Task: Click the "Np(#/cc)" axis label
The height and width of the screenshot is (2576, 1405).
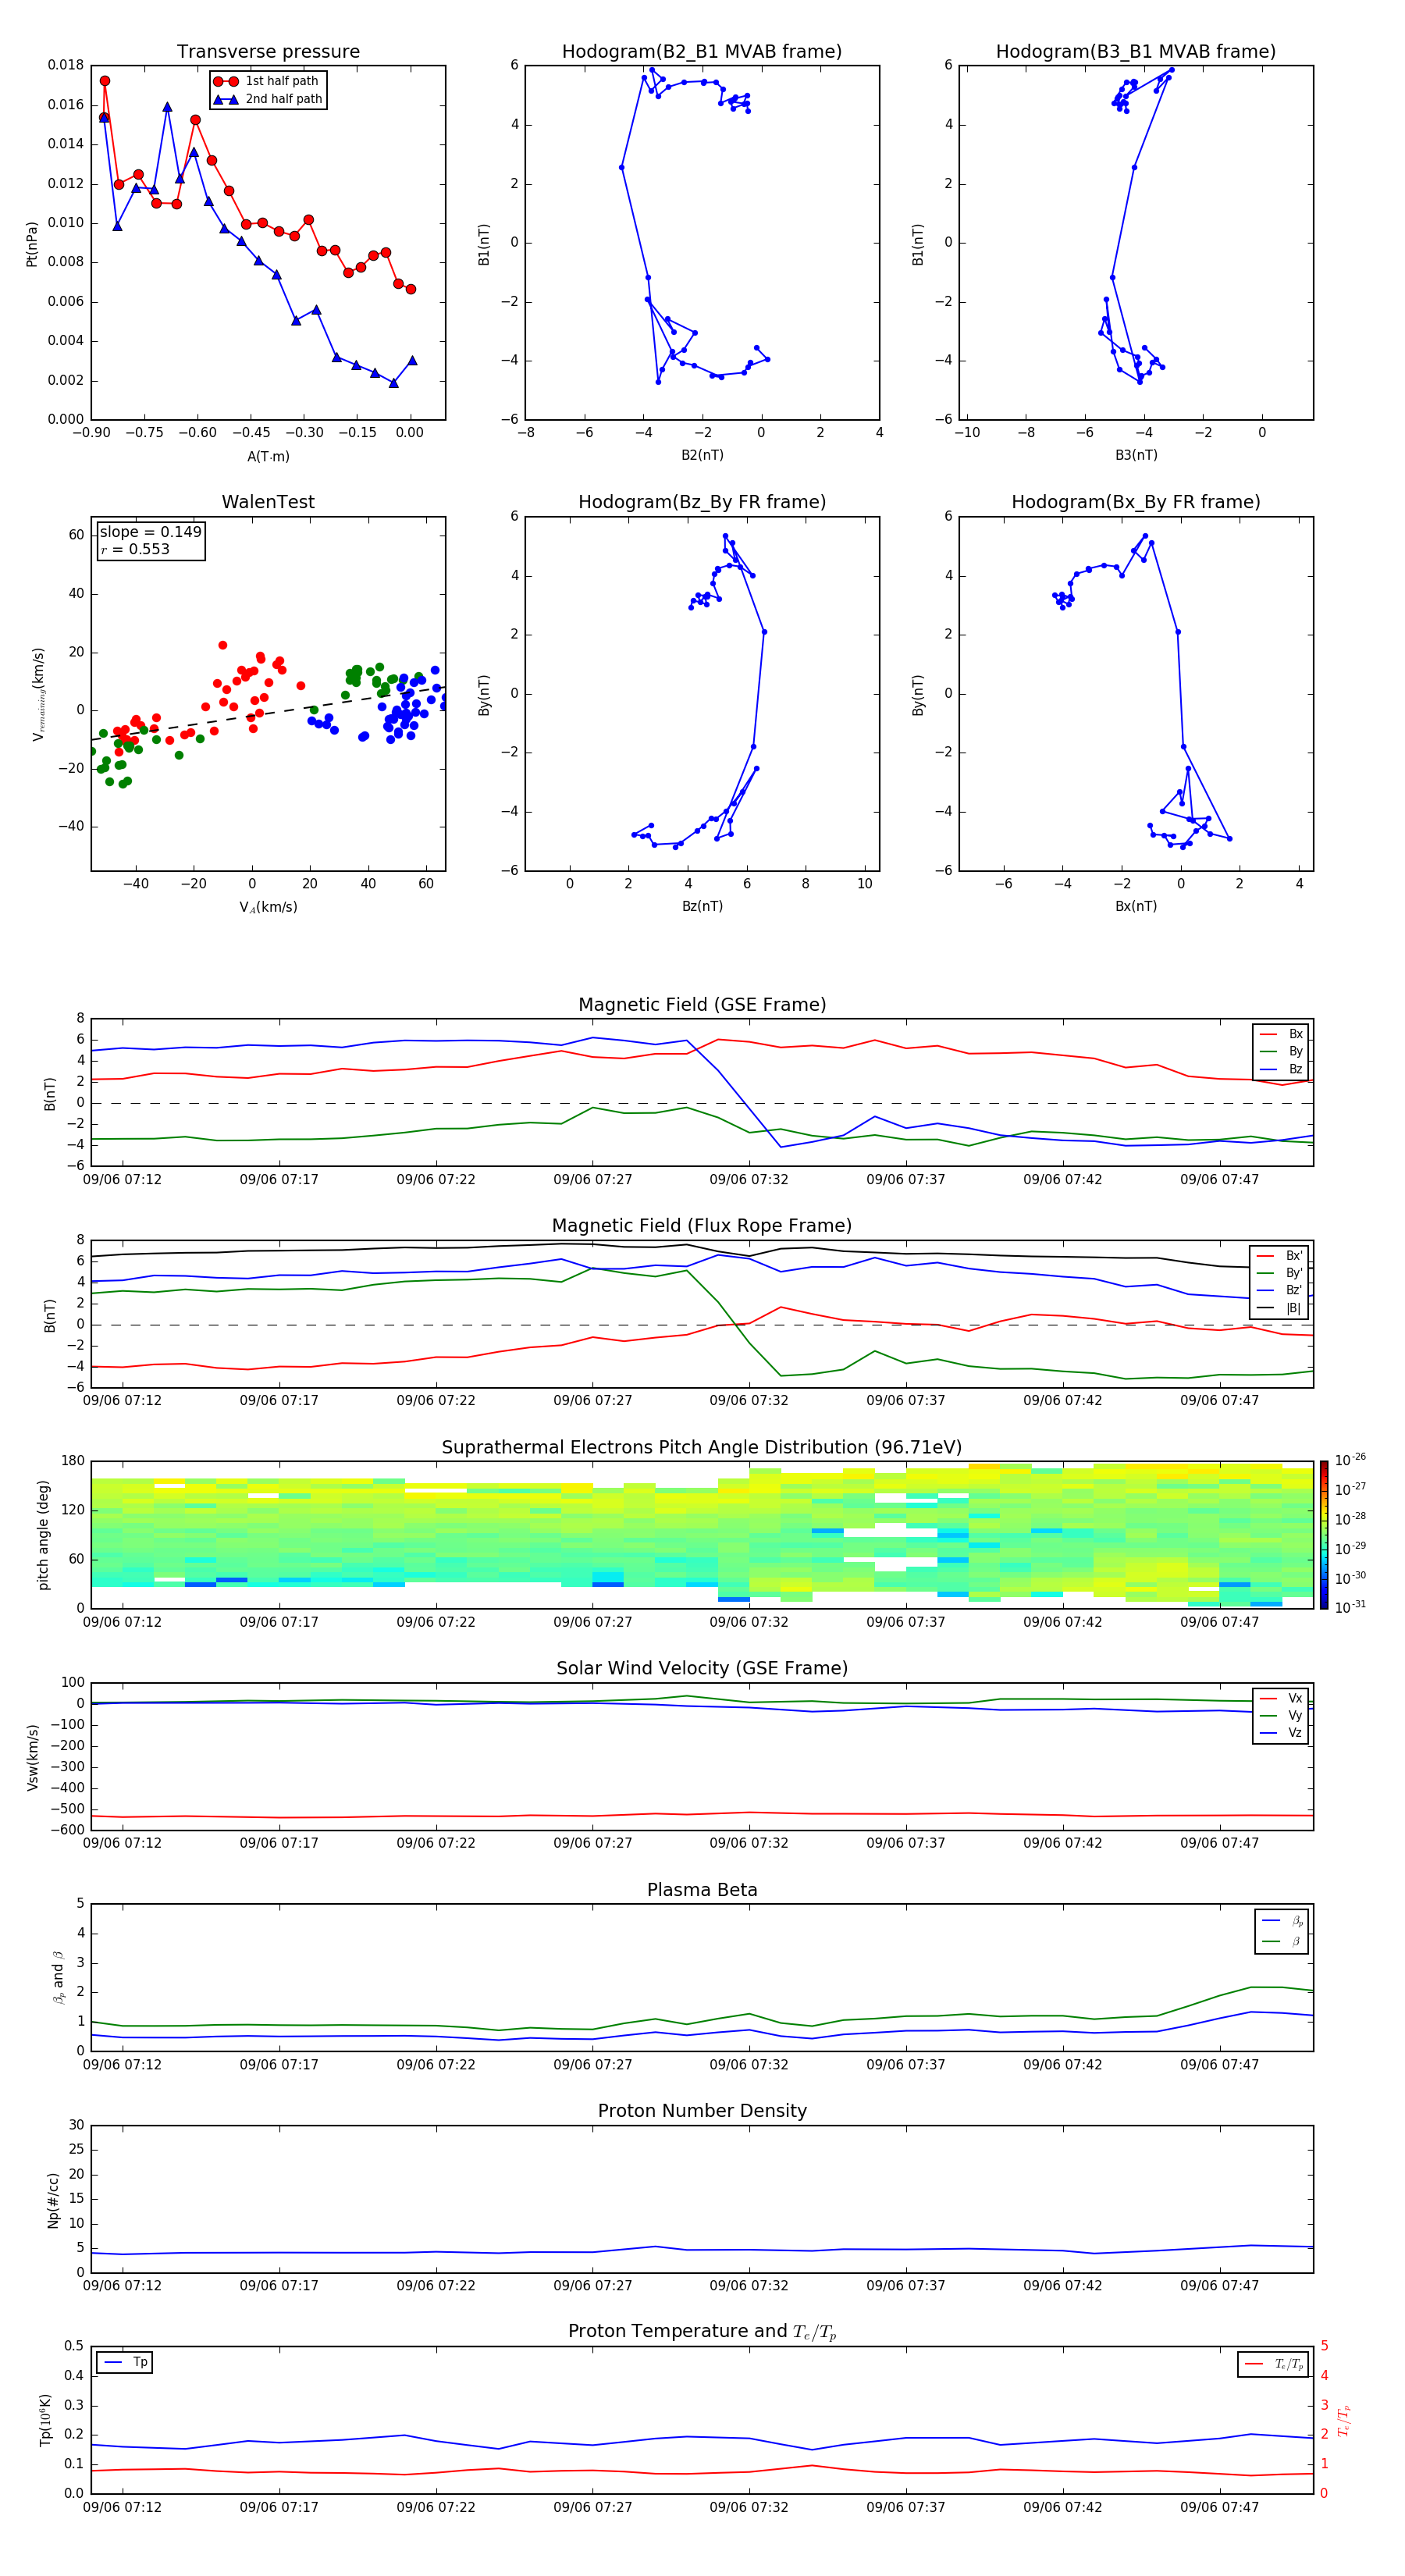Action: pyautogui.click(x=53, y=2199)
